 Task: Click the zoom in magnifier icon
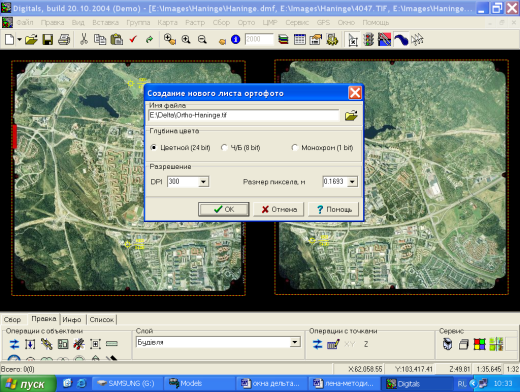186,40
